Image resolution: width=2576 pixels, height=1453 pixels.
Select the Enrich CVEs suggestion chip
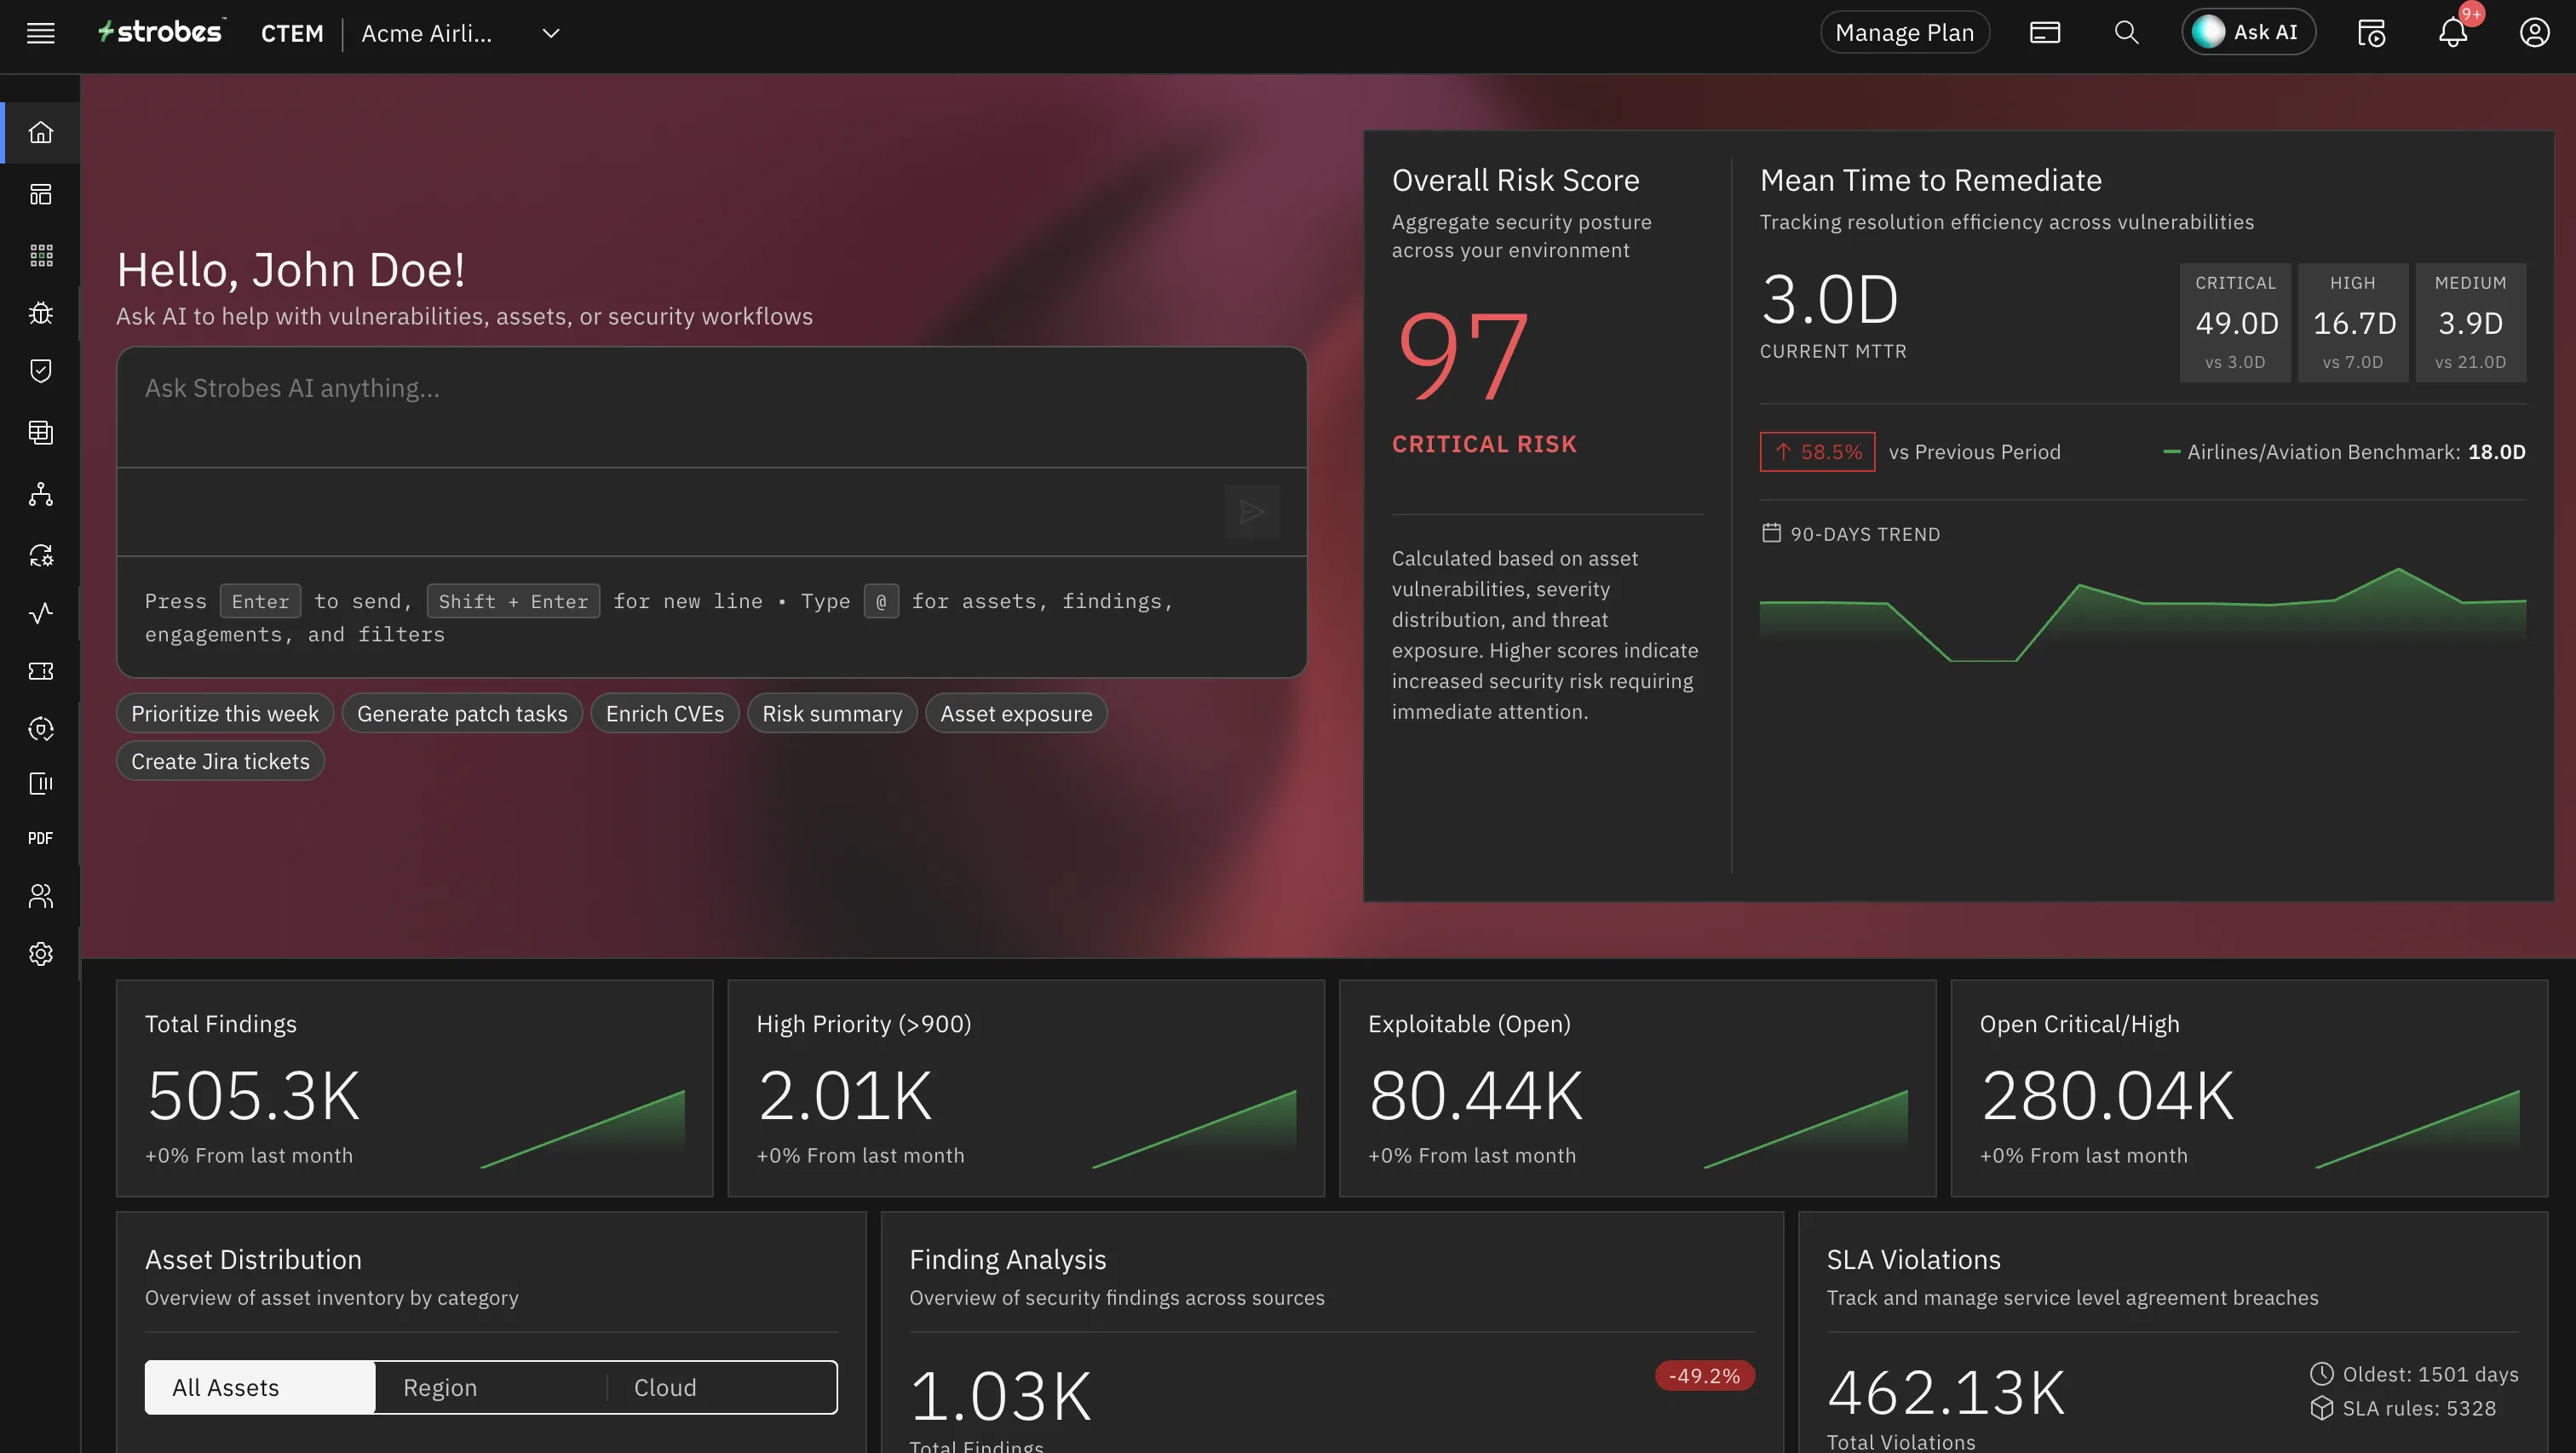click(x=665, y=713)
